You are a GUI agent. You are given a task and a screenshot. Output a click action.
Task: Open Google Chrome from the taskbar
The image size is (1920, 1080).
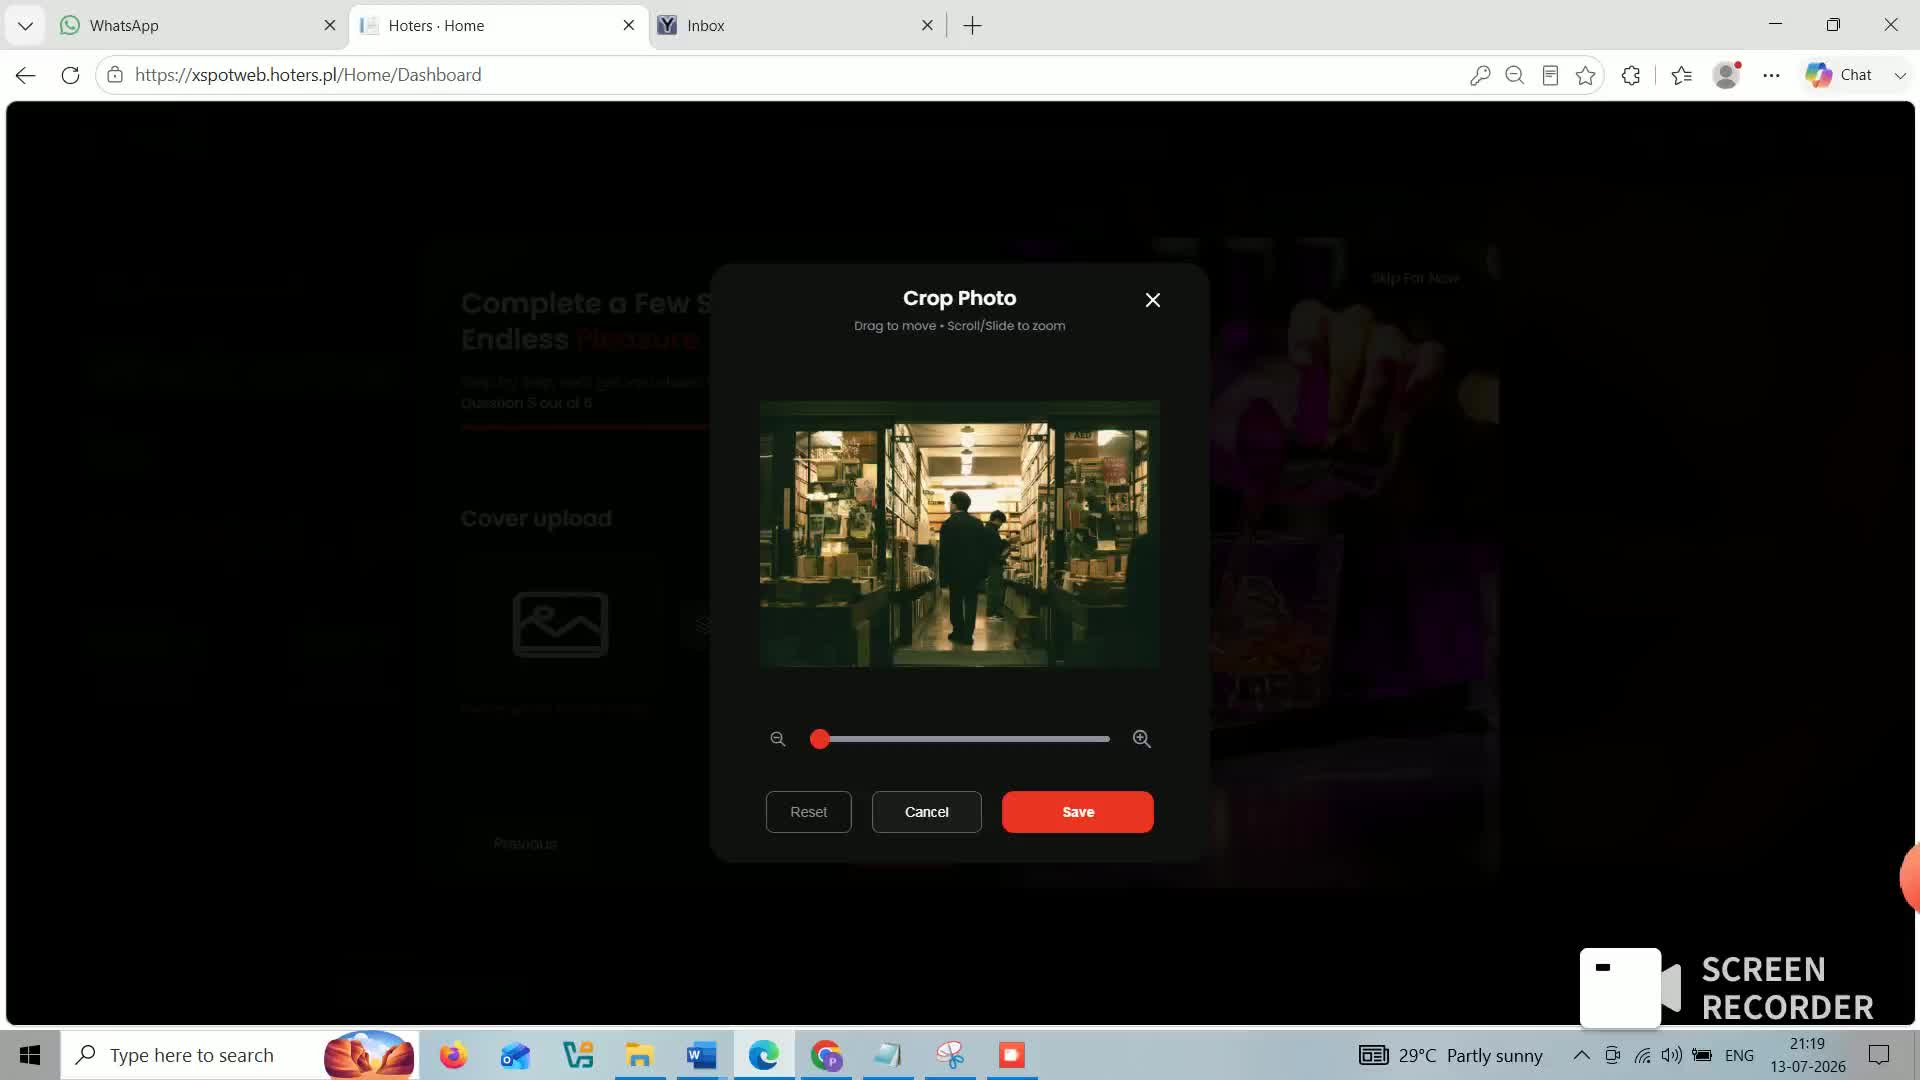click(x=826, y=1055)
